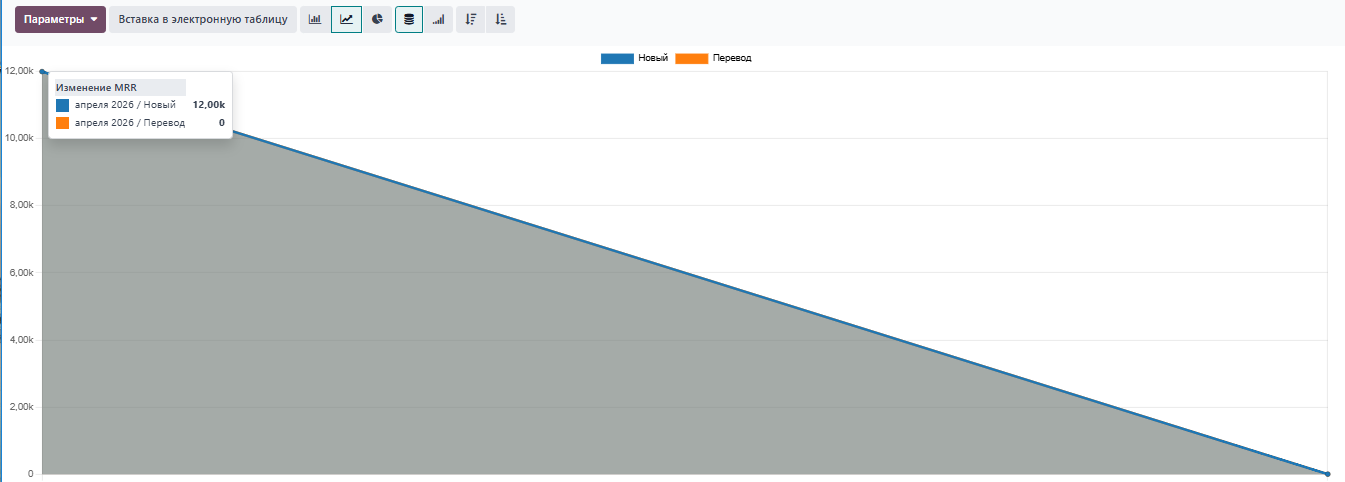This screenshot has width=1345, height=482.
Task: Open the Параметры dropdown menu
Action: (60, 19)
